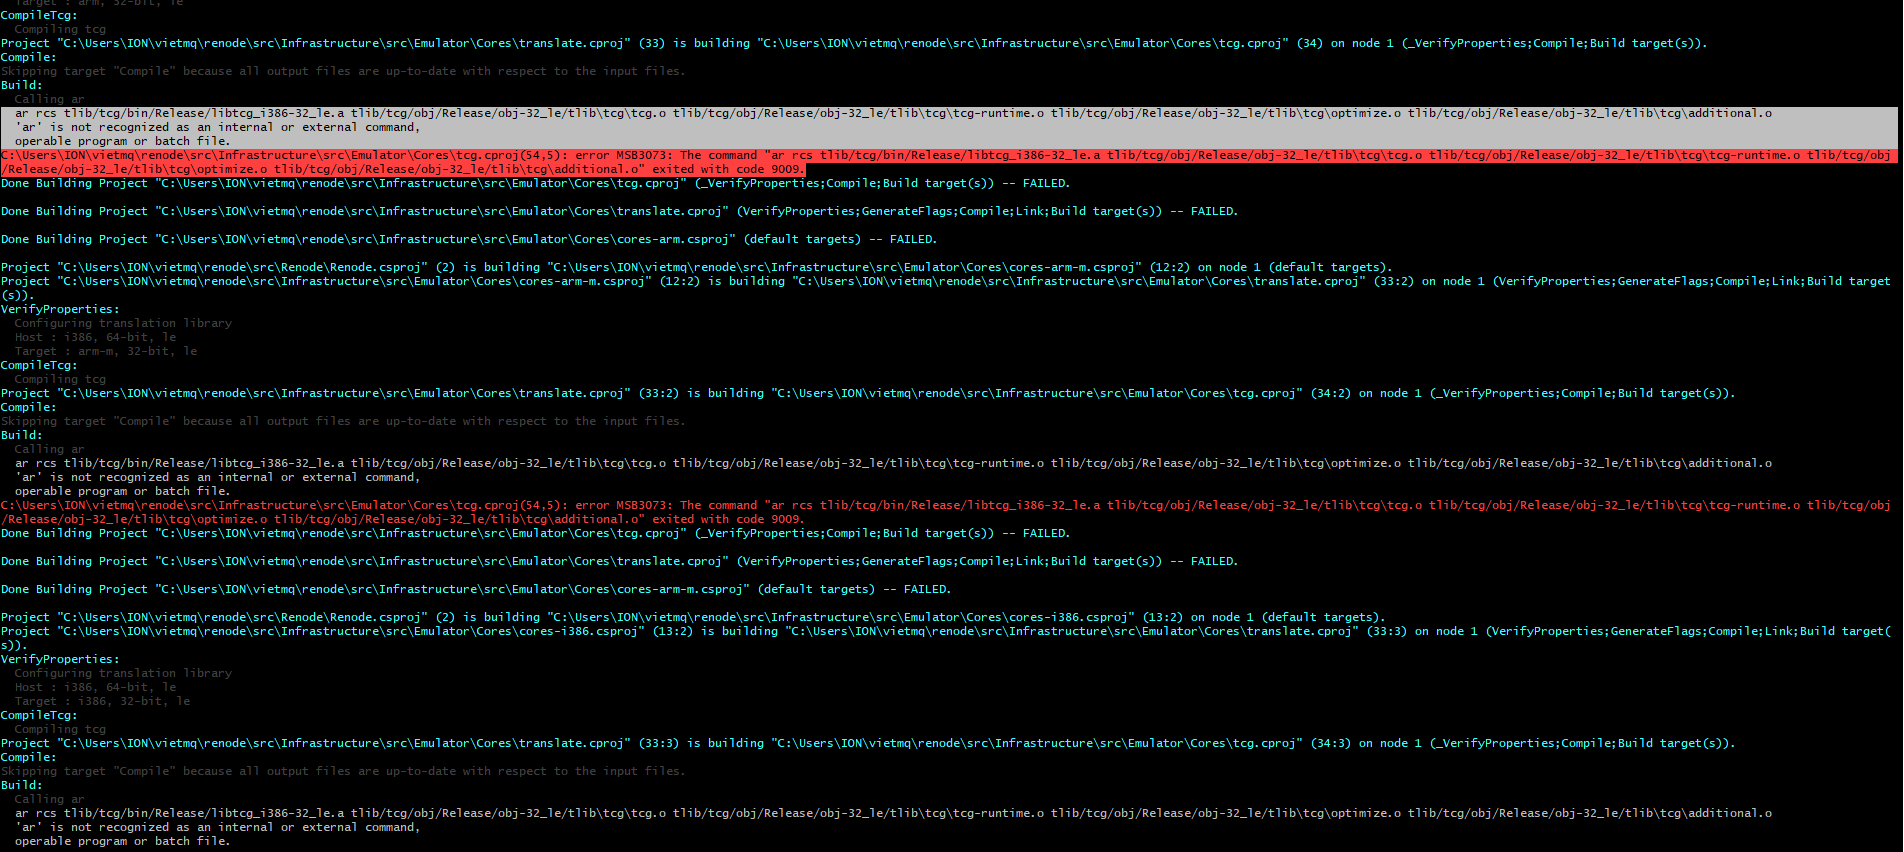Click 'Done Building Project' cores-arm-m.csproj FAILED line
This screenshot has width=1904, height=852.
point(476,589)
